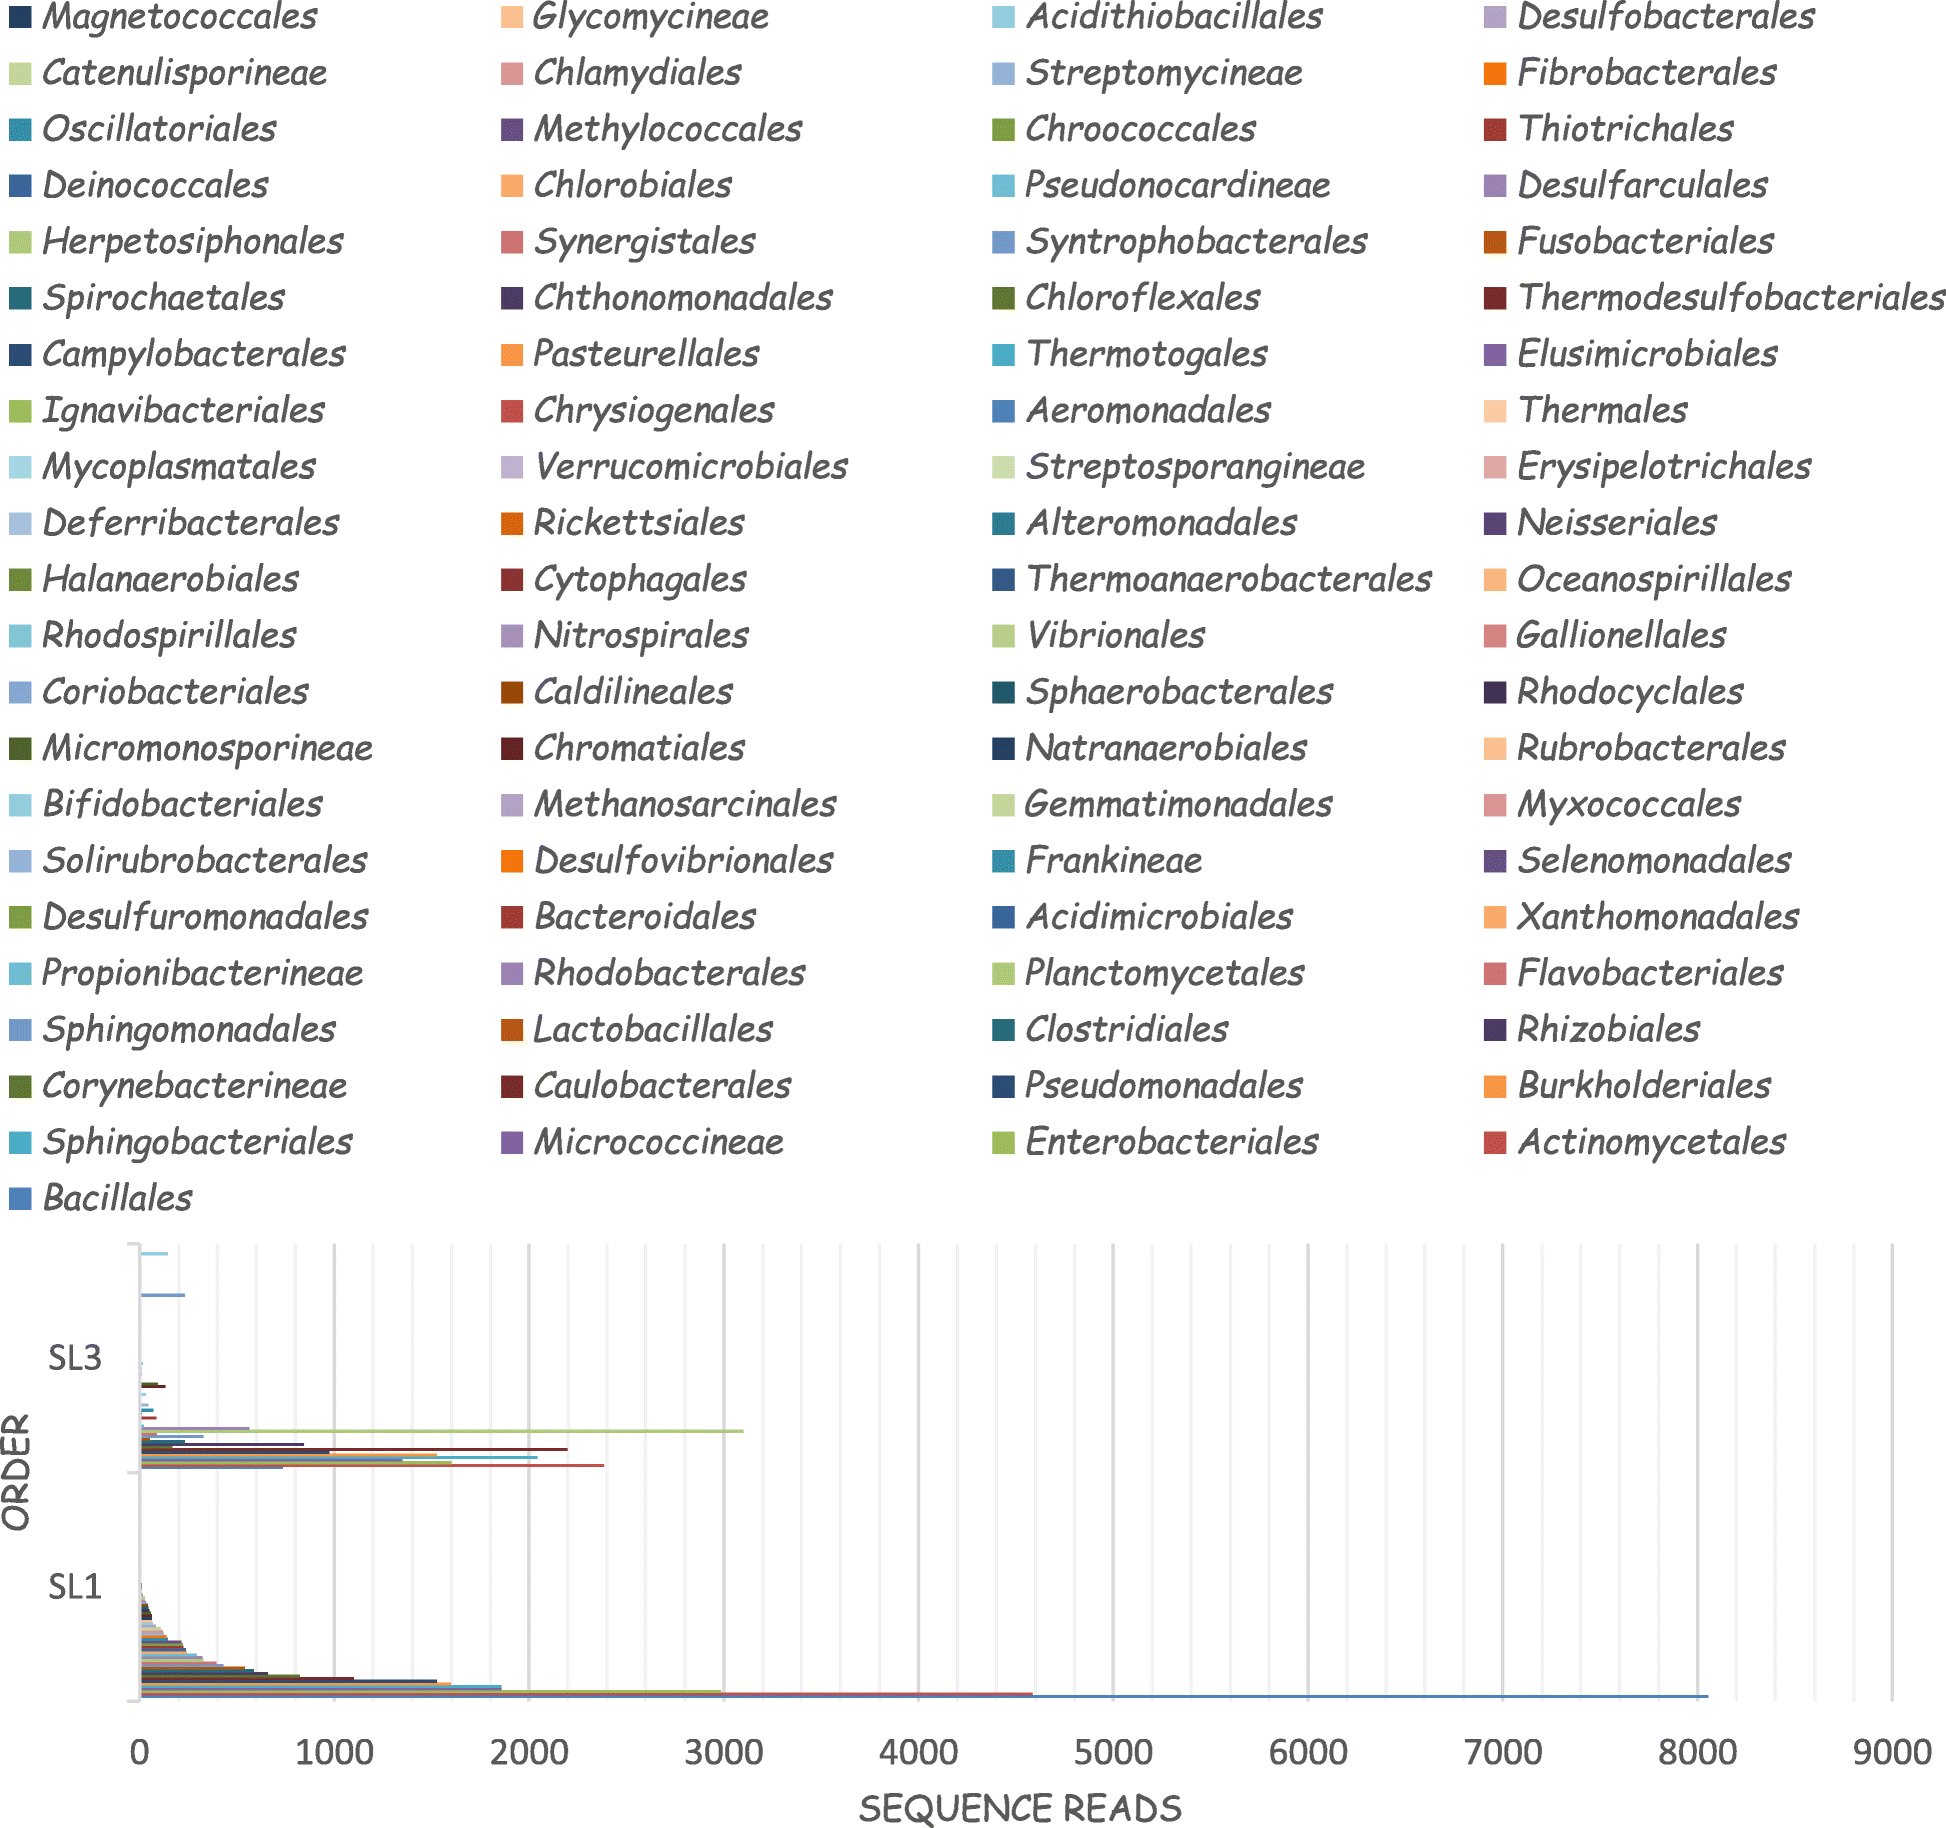
Task: Click the Corynebacterineae legend label
Action: pos(194,1086)
